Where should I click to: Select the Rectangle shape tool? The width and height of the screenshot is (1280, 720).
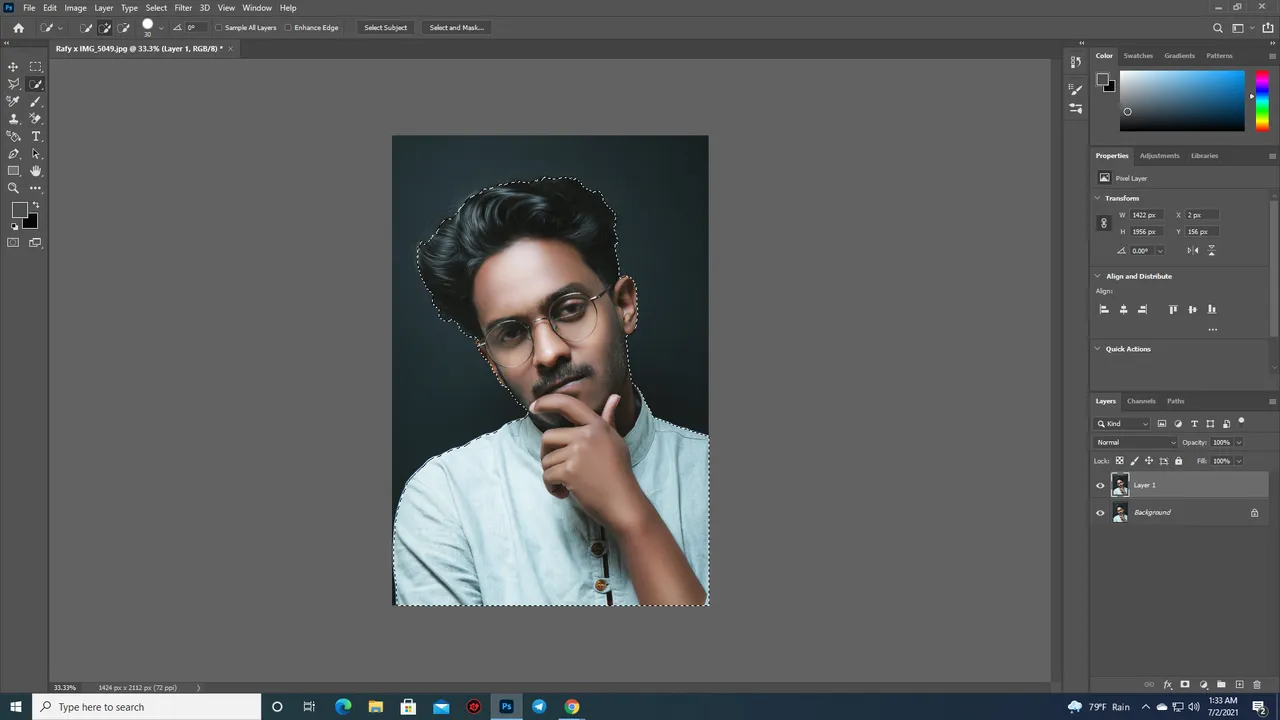[13, 171]
